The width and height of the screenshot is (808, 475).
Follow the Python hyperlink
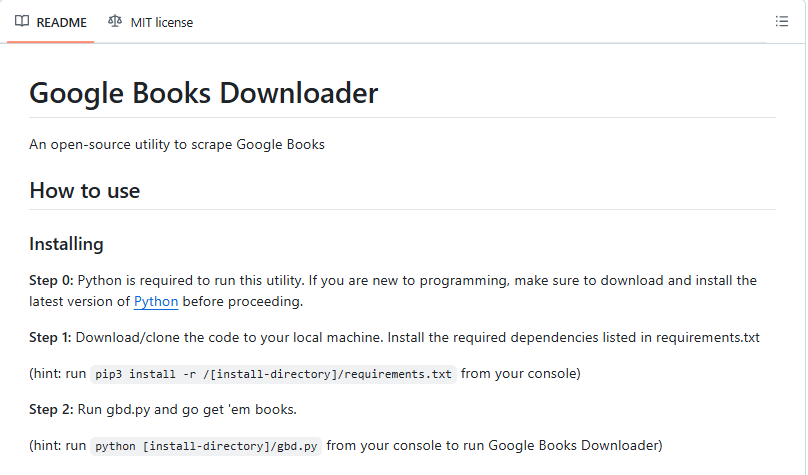(x=156, y=301)
